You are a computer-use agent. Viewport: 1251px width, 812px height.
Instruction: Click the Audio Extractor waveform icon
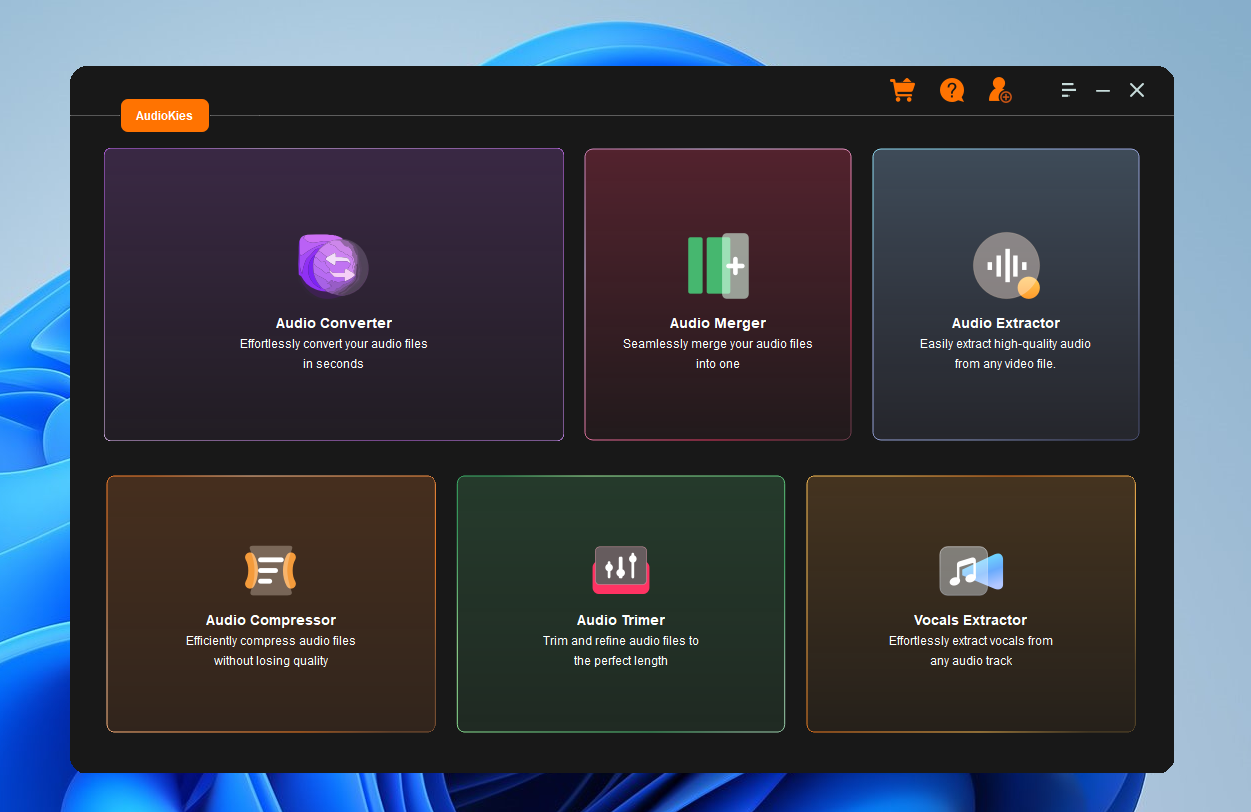click(1006, 266)
